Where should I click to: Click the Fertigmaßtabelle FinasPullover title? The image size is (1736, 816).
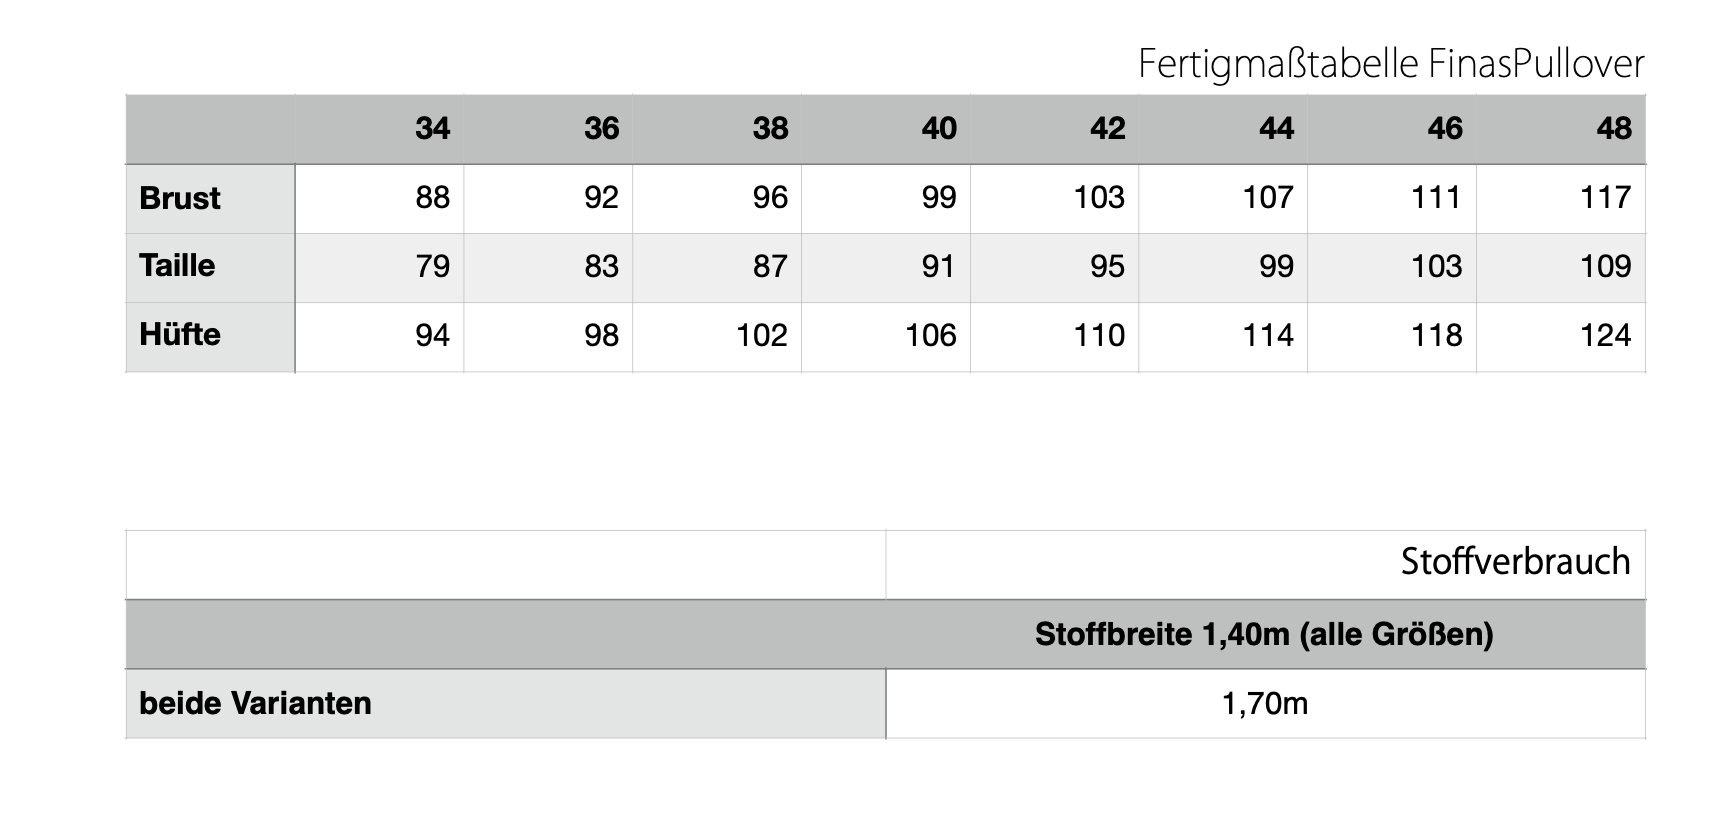1390,64
